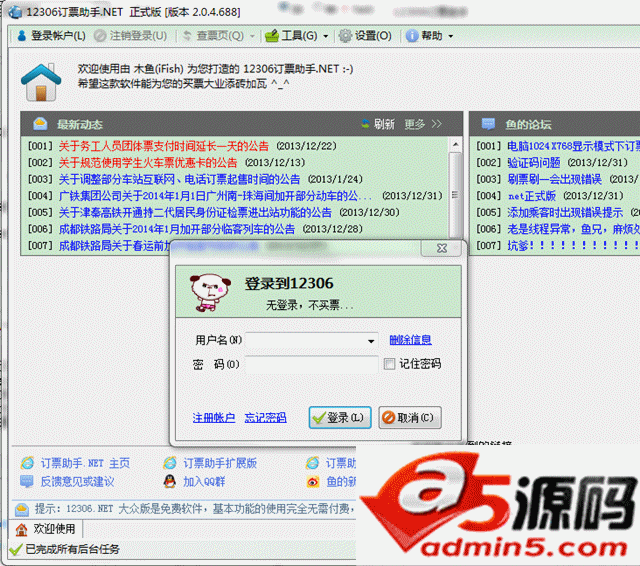Screen dimensions: 640x566
Task: Click the 注销登录(U) toolbar item
Action: pos(130,36)
